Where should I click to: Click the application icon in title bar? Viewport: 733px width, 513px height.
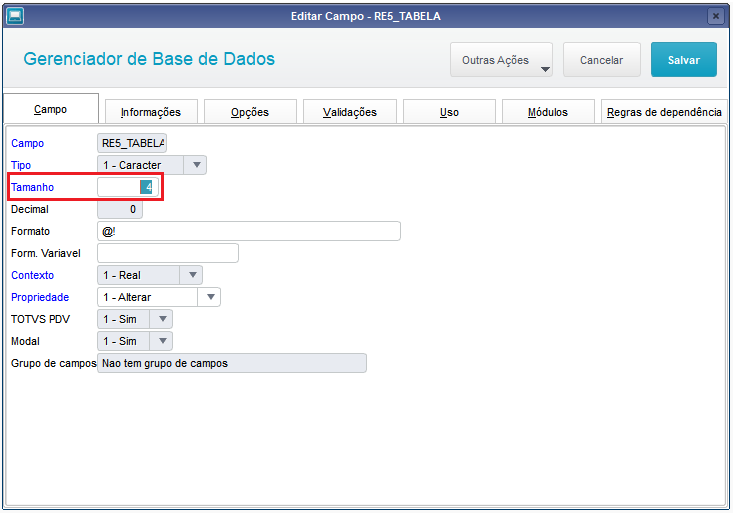point(15,16)
